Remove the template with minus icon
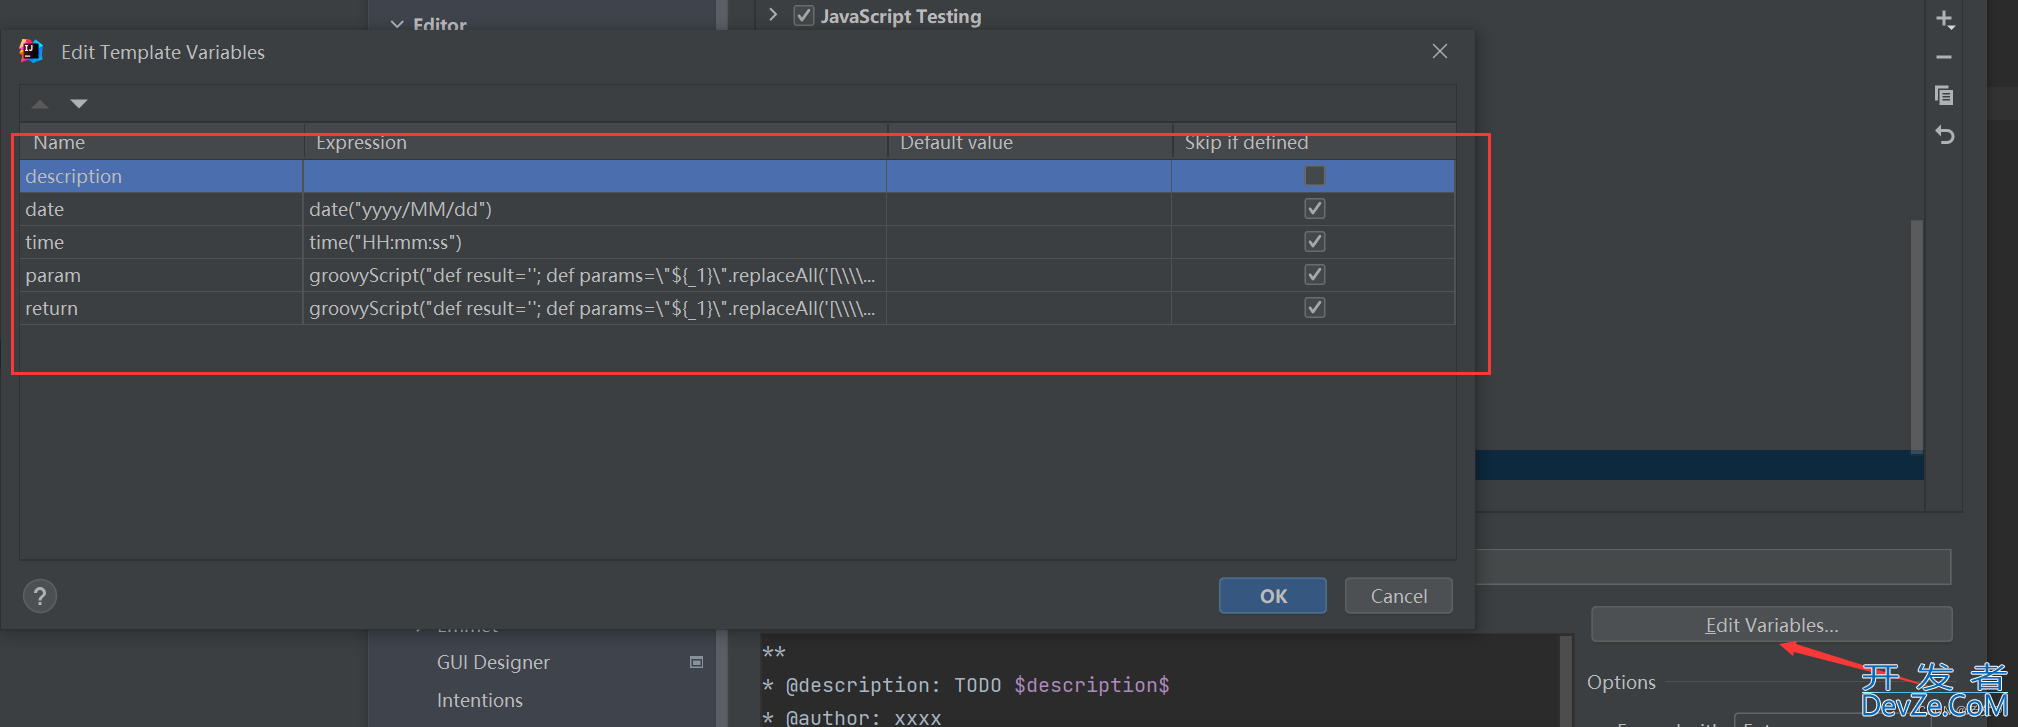 point(1944,58)
